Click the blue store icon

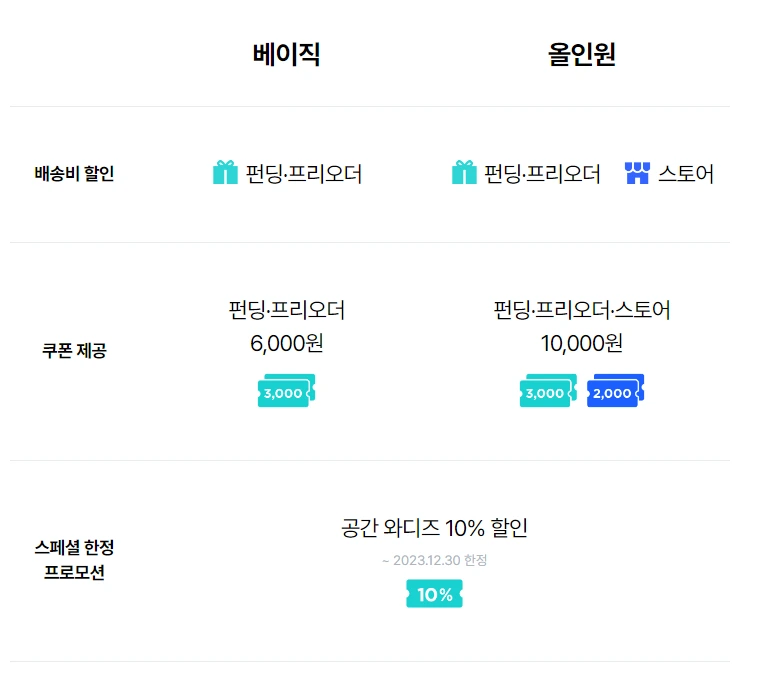(638, 173)
